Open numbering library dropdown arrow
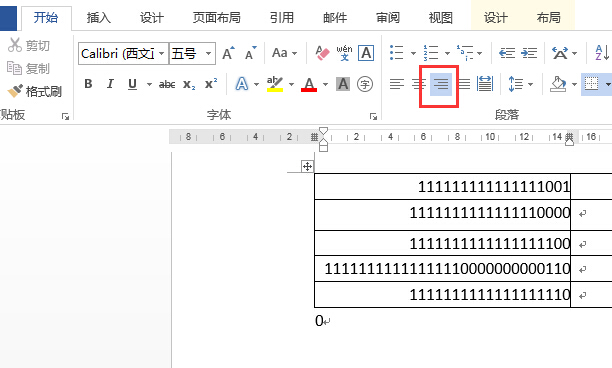Viewport: 612px width, 368px height. pyautogui.click(x=447, y=53)
